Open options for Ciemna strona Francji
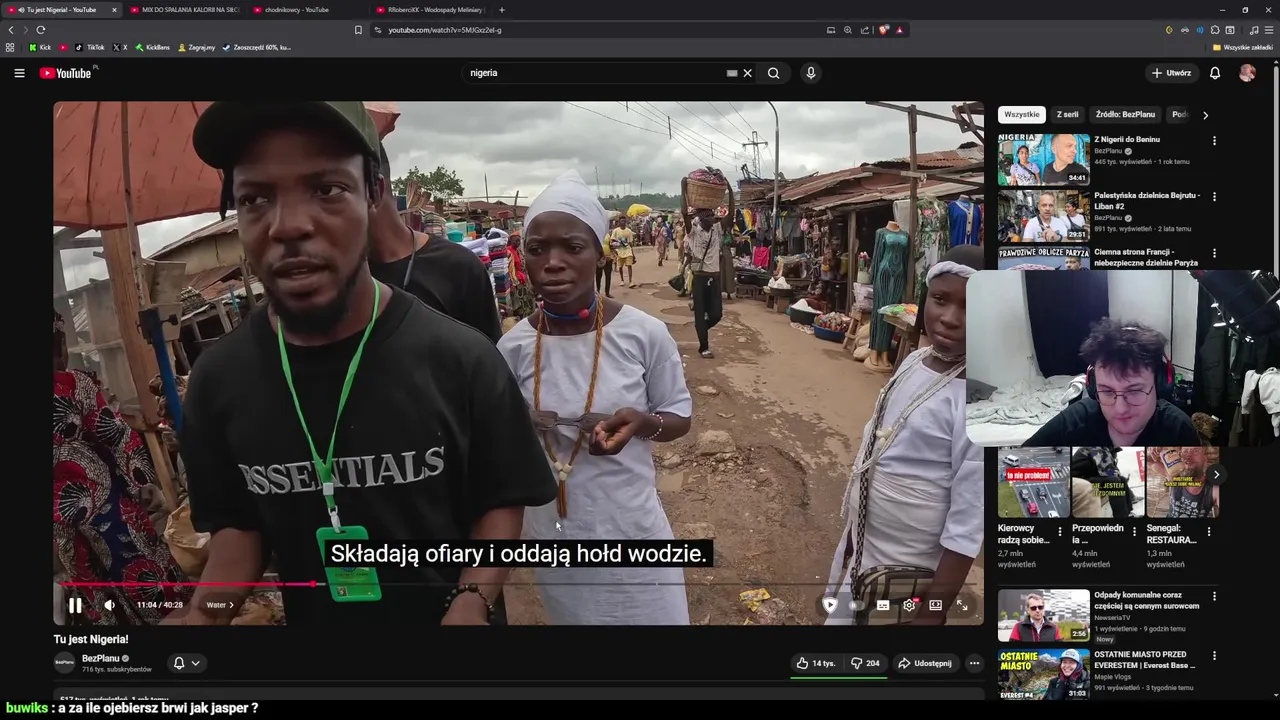 pyautogui.click(x=1214, y=253)
